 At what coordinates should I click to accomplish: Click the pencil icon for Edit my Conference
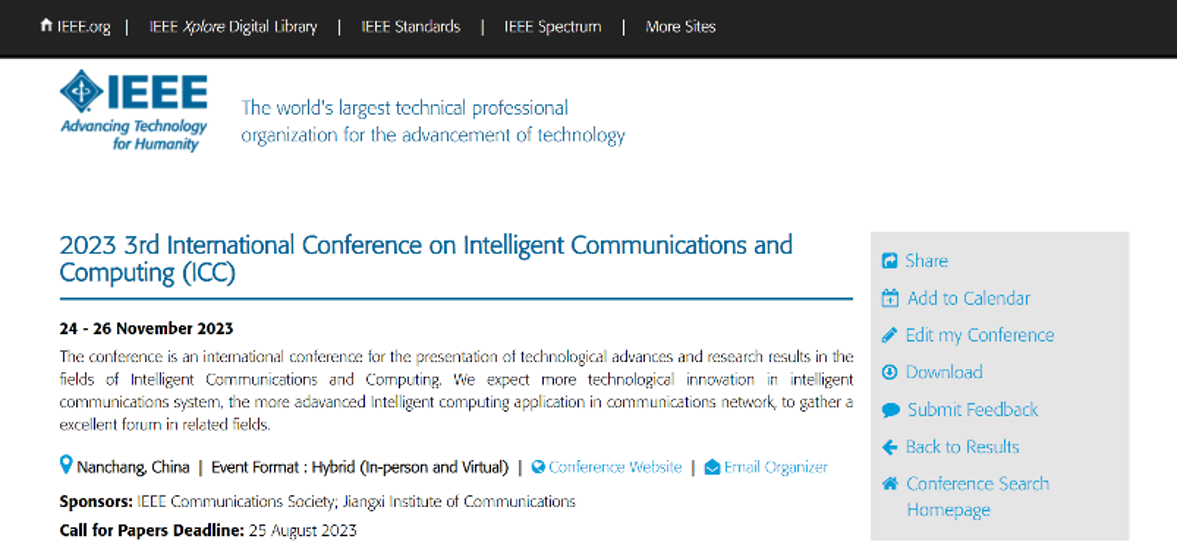click(x=890, y=335)
